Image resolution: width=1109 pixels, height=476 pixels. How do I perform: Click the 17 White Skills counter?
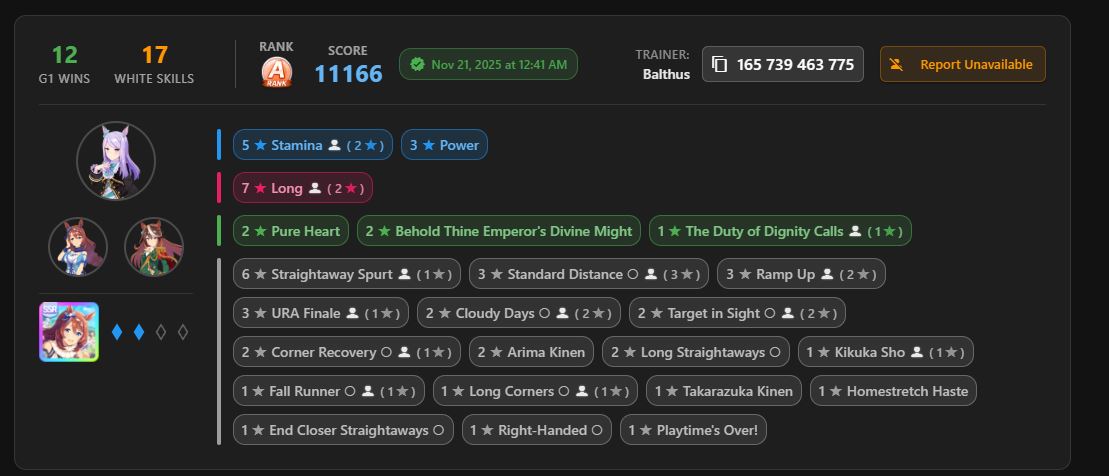154,64
